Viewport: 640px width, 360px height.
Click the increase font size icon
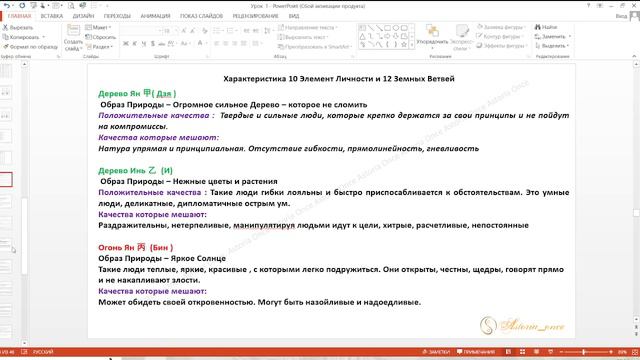(184, 31)
